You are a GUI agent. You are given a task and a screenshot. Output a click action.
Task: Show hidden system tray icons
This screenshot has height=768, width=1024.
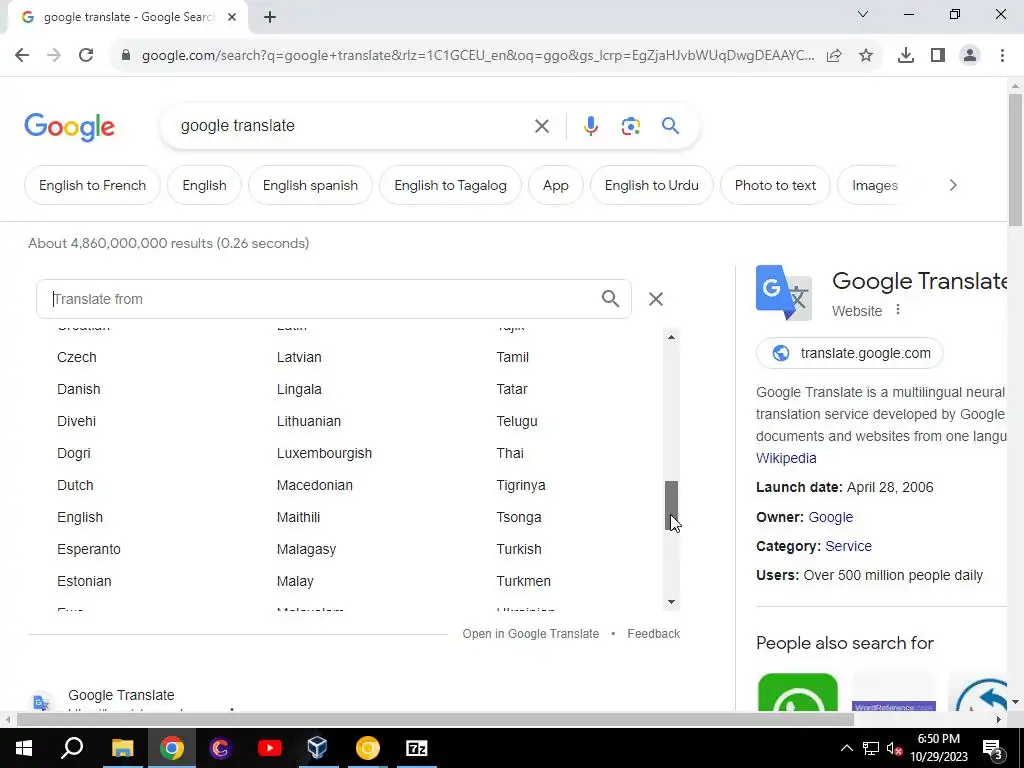(x=846, y=748)
